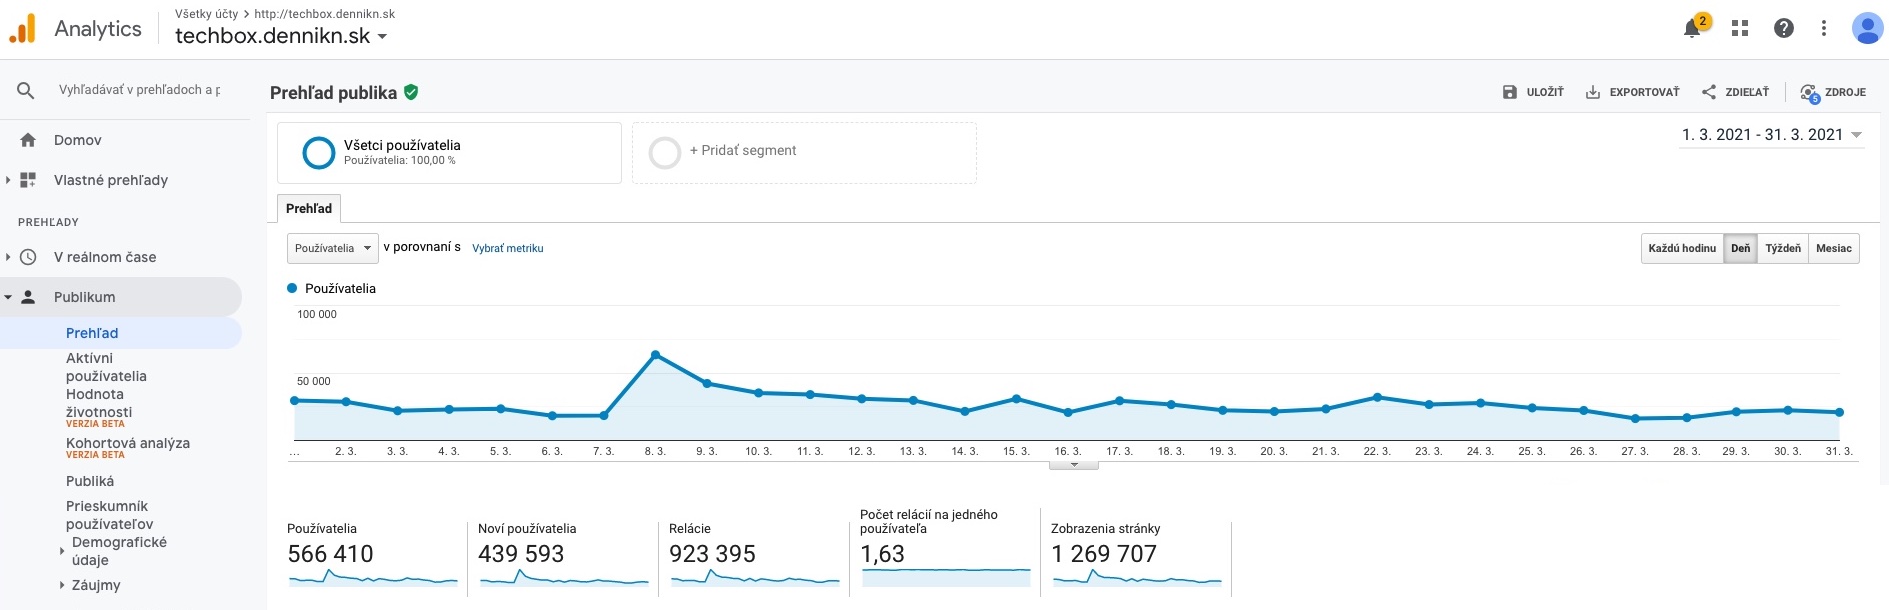Open Prehľad in the sidebar
1889x610 pixels.
[x=92, y=333]
